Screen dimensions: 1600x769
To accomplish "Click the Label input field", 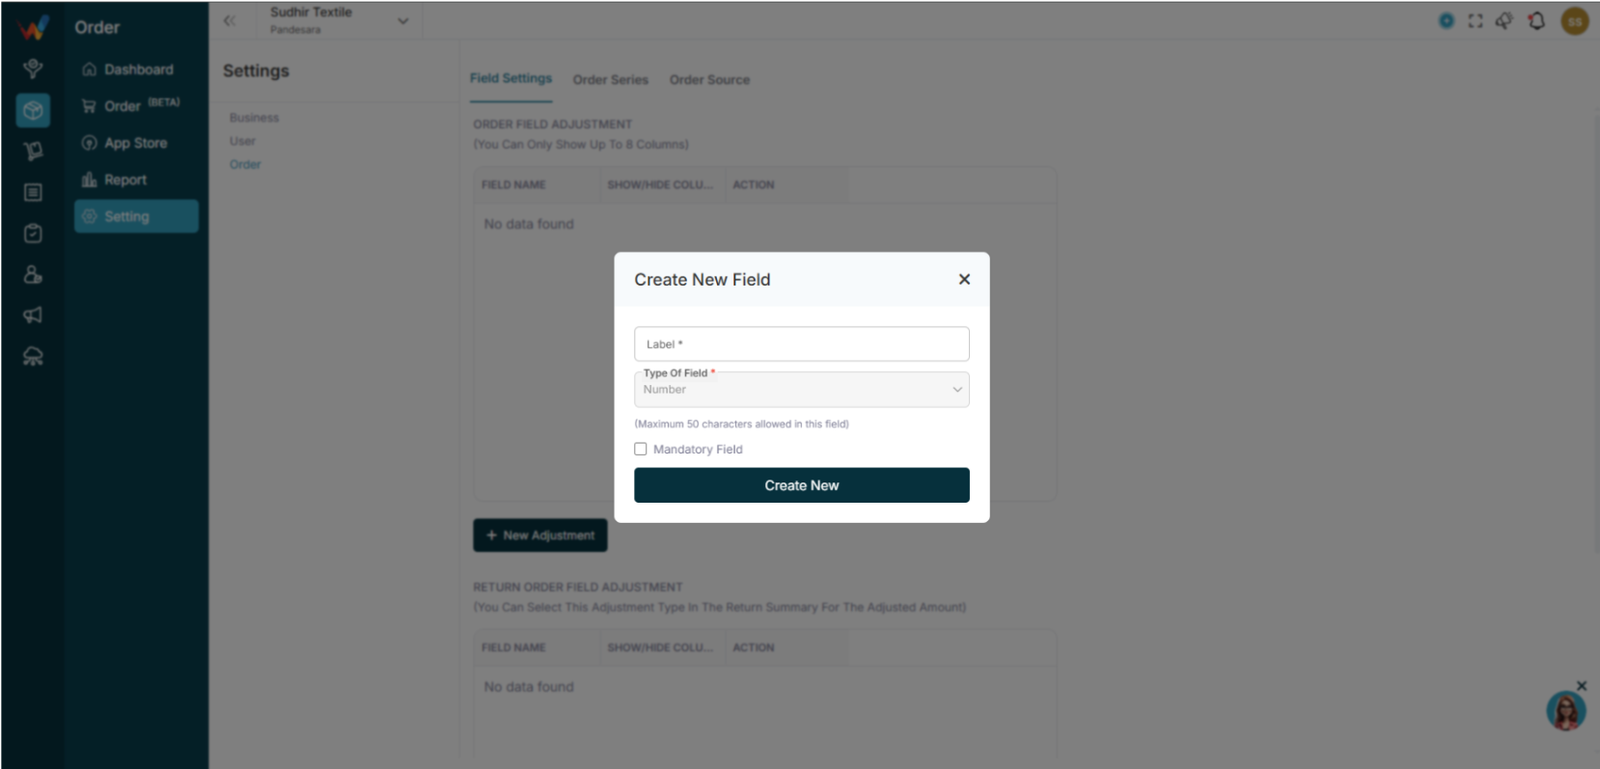I will click(801, 344).
